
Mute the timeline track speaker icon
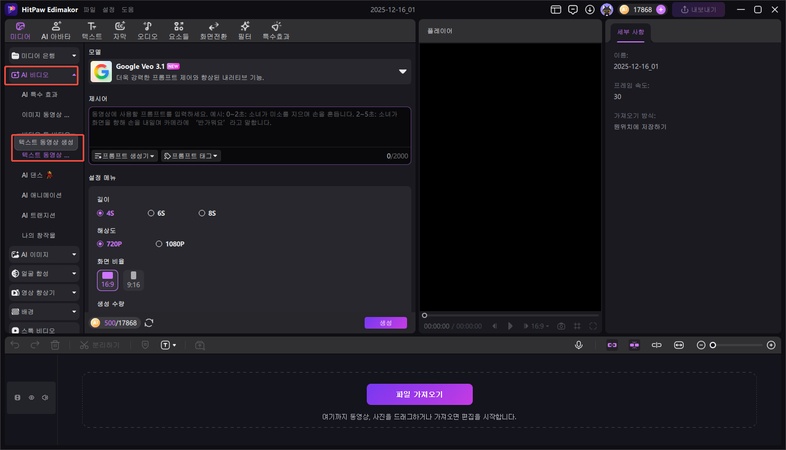tap(45, 397)
